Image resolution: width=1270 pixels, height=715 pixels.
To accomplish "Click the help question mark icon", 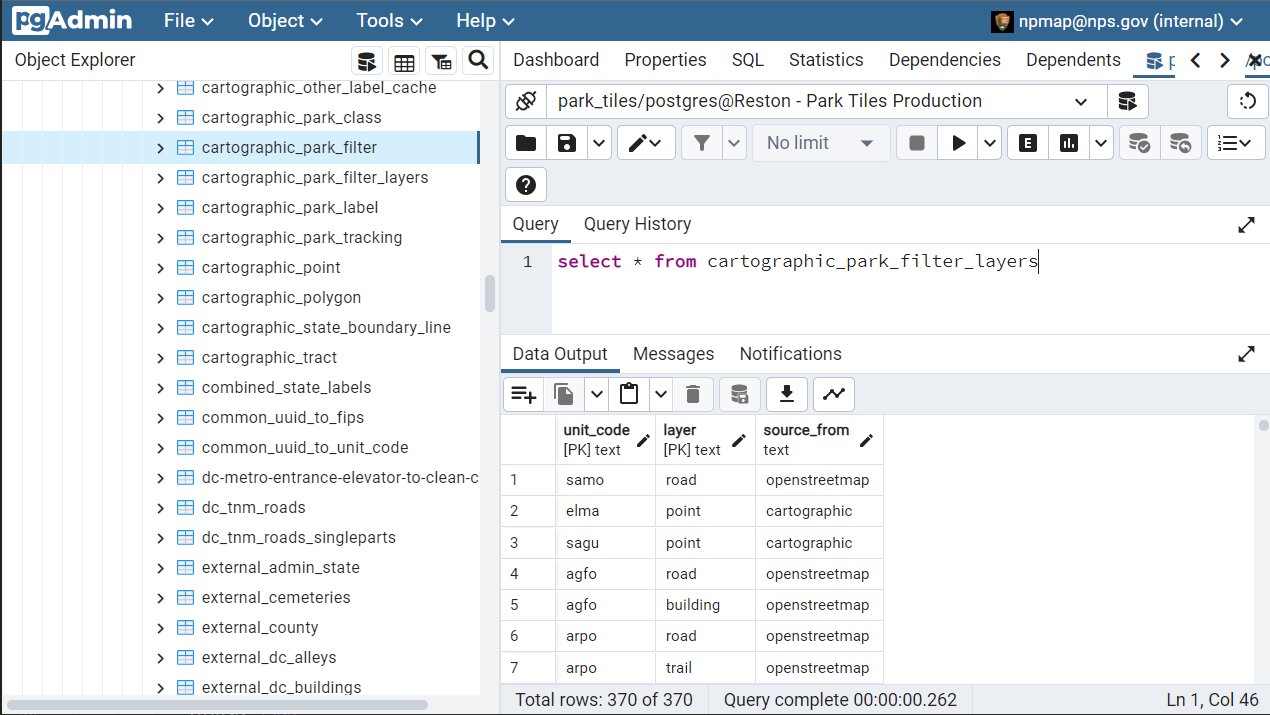I will (x=526, y=184).
